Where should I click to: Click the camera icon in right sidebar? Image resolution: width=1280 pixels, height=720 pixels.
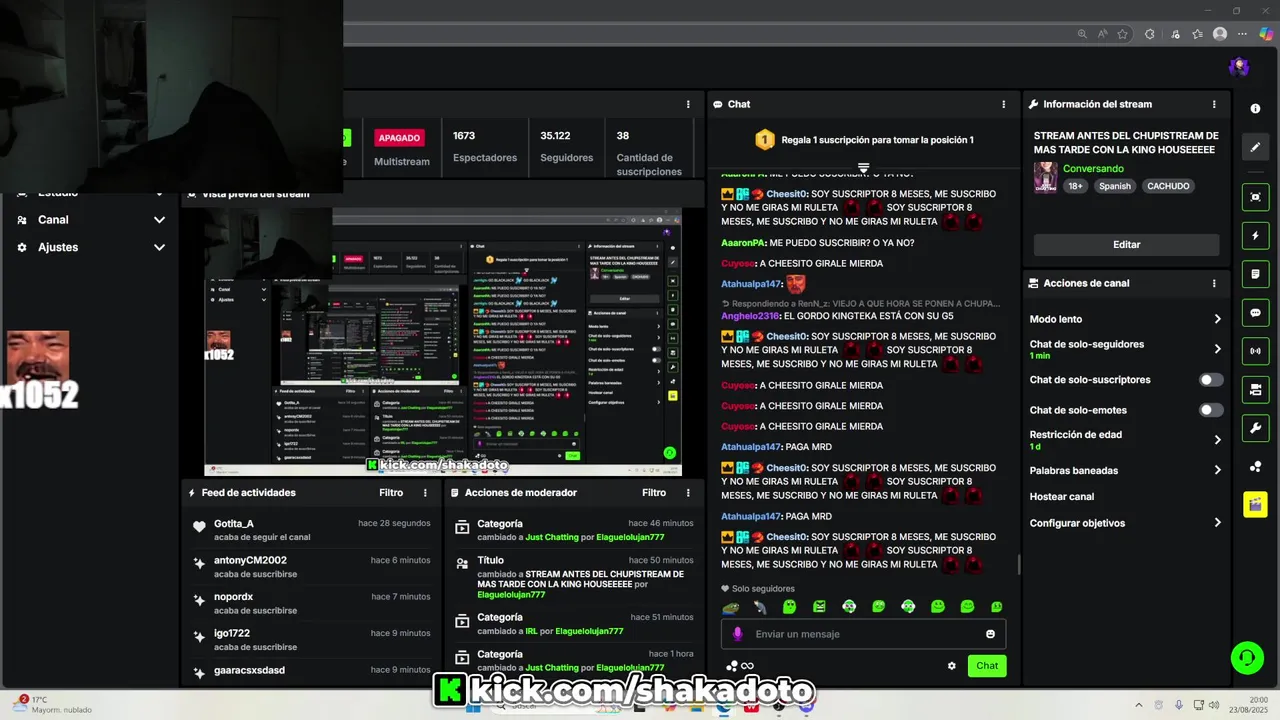tap(1256, 389)
